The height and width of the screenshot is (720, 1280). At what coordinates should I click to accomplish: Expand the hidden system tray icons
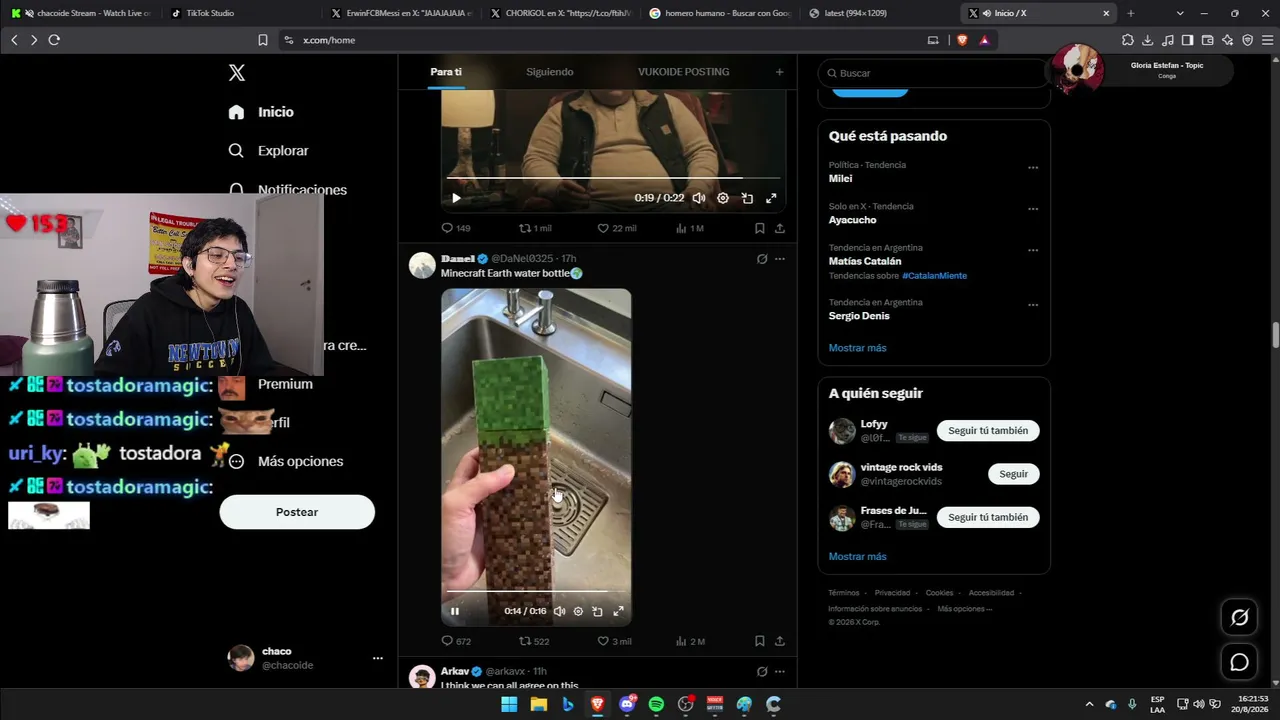[x=1089, y=704]
